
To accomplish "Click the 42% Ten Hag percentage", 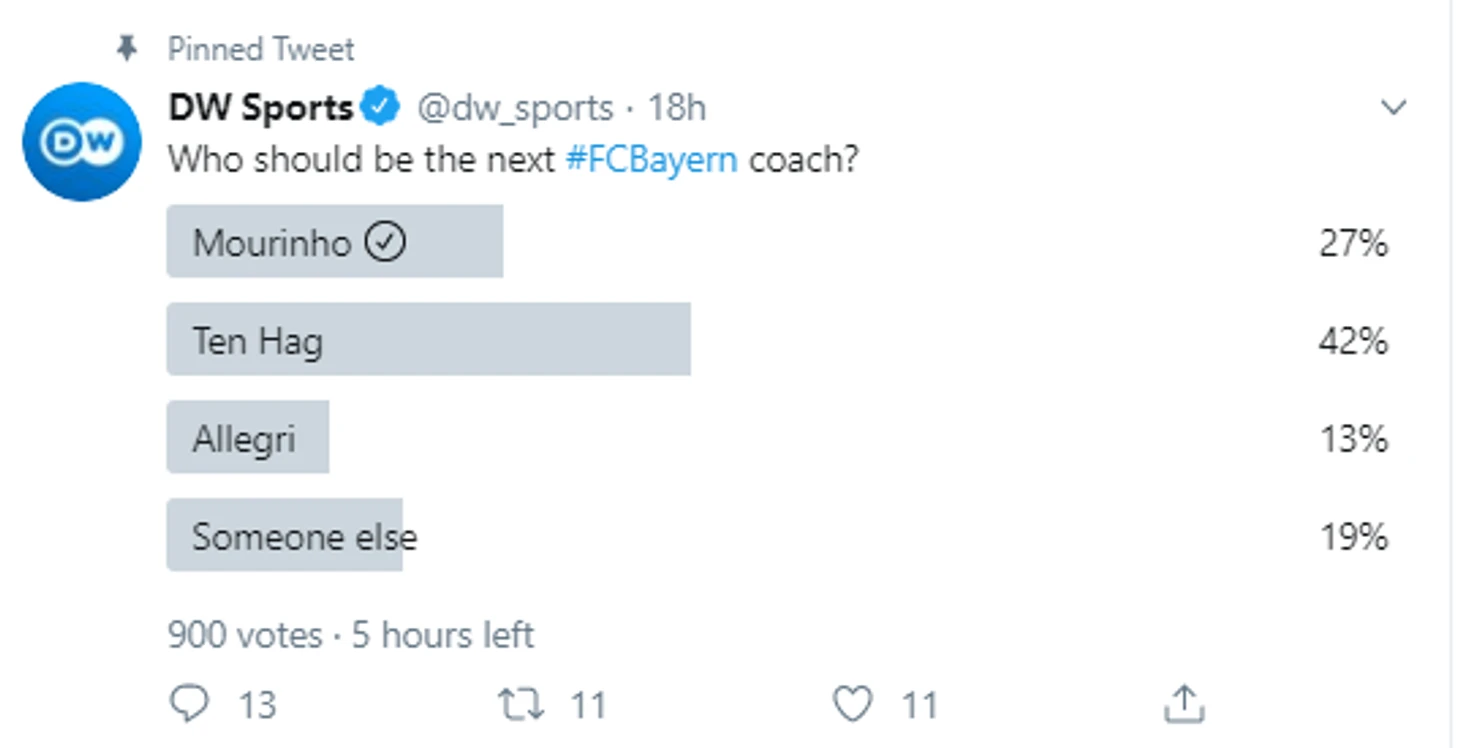I will 1352,341.
